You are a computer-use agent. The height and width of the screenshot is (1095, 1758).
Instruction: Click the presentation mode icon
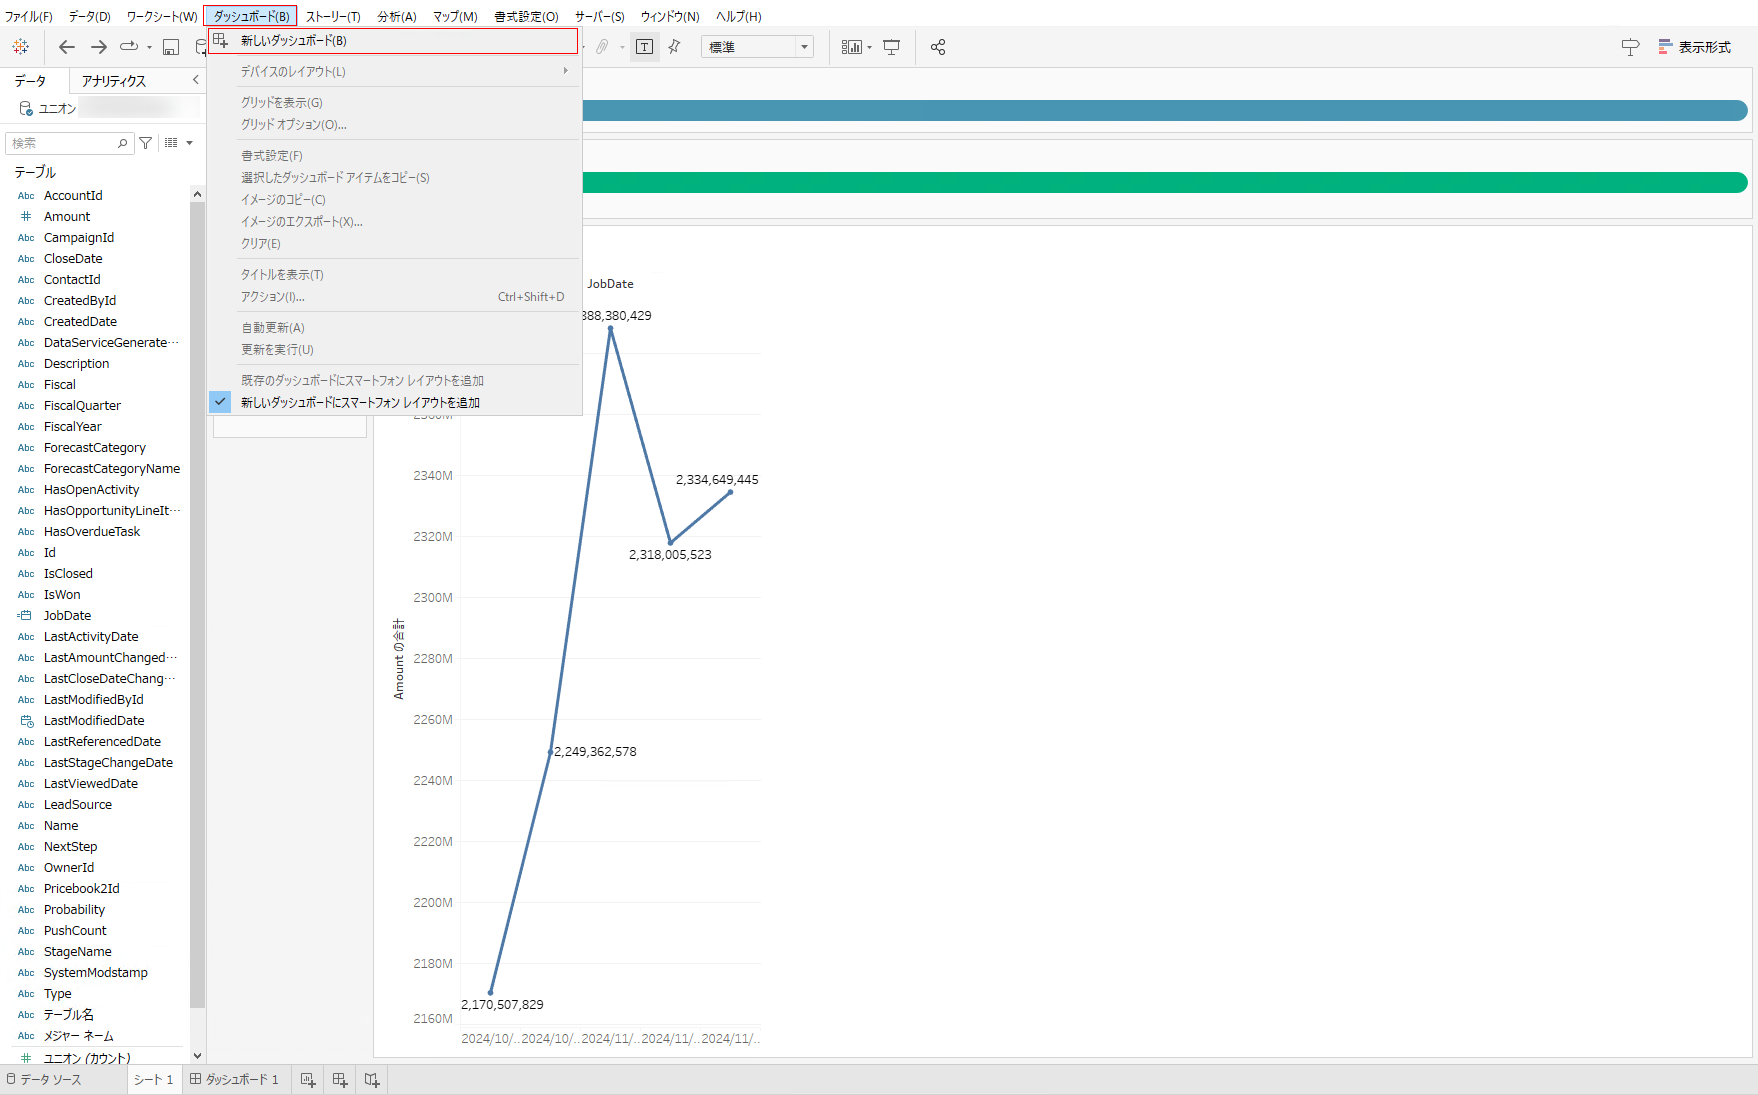[x=892, y=47]
